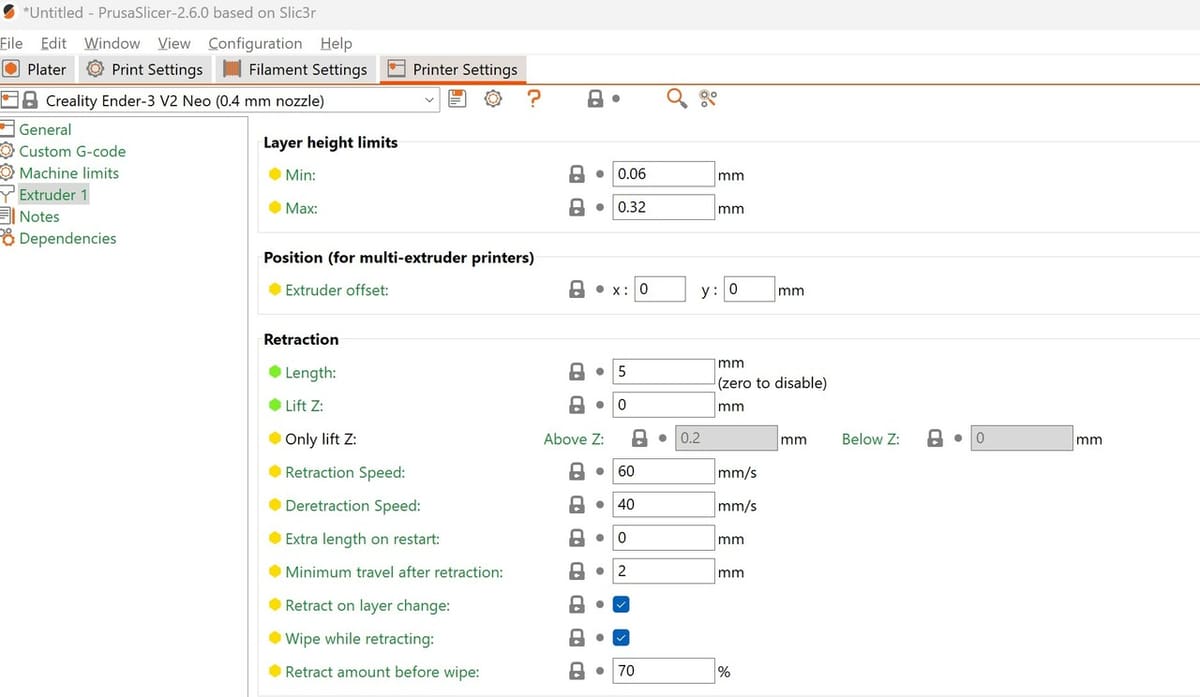Click the Deretraction Speed label
This screenshot has height=697, width=1200.
(353, 506)
